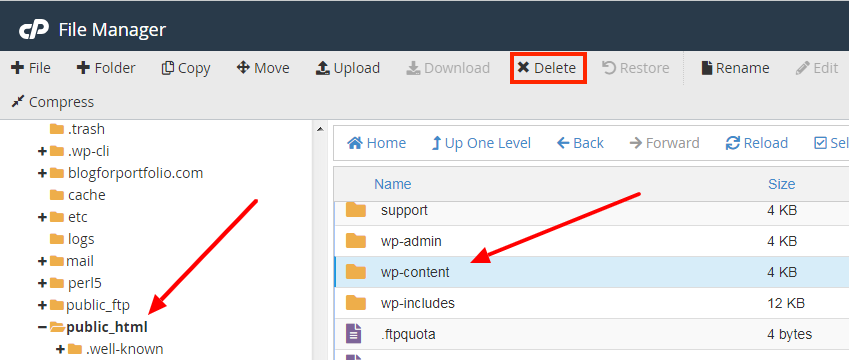
Task: Select mail label in the folder tree
Action: (x=80, y=261)
